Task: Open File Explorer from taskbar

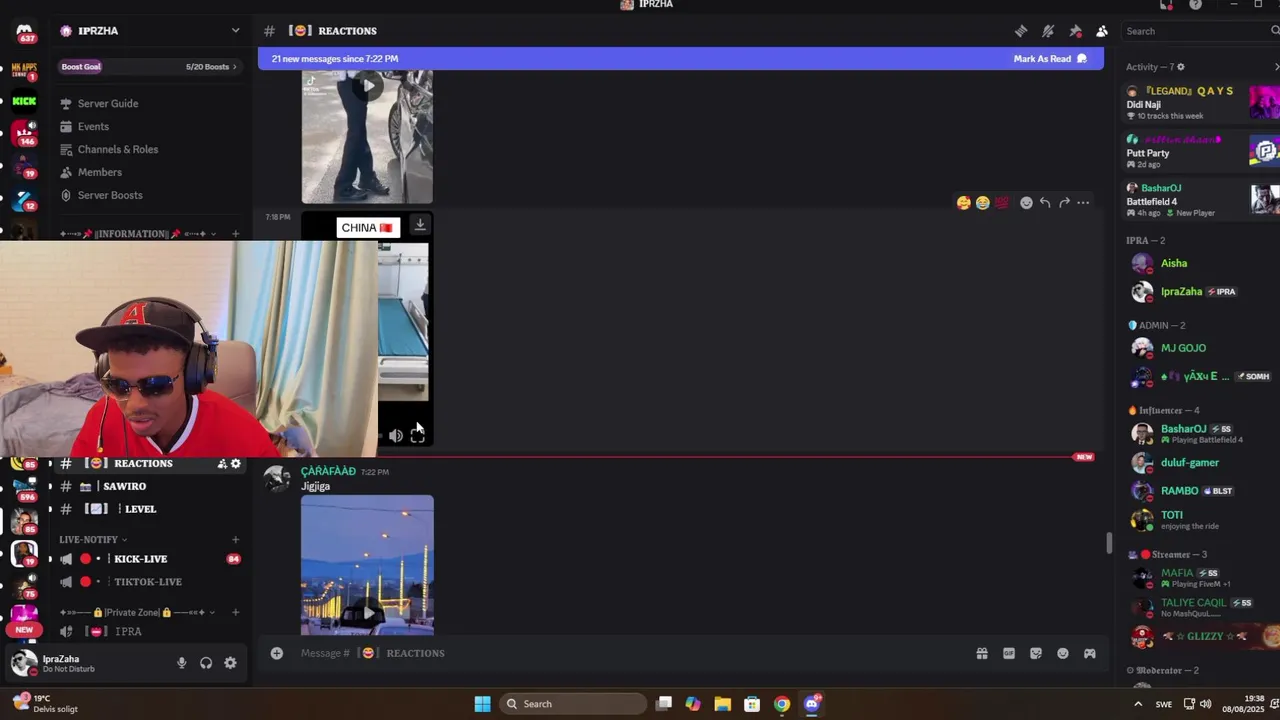Action: (722, 704)
